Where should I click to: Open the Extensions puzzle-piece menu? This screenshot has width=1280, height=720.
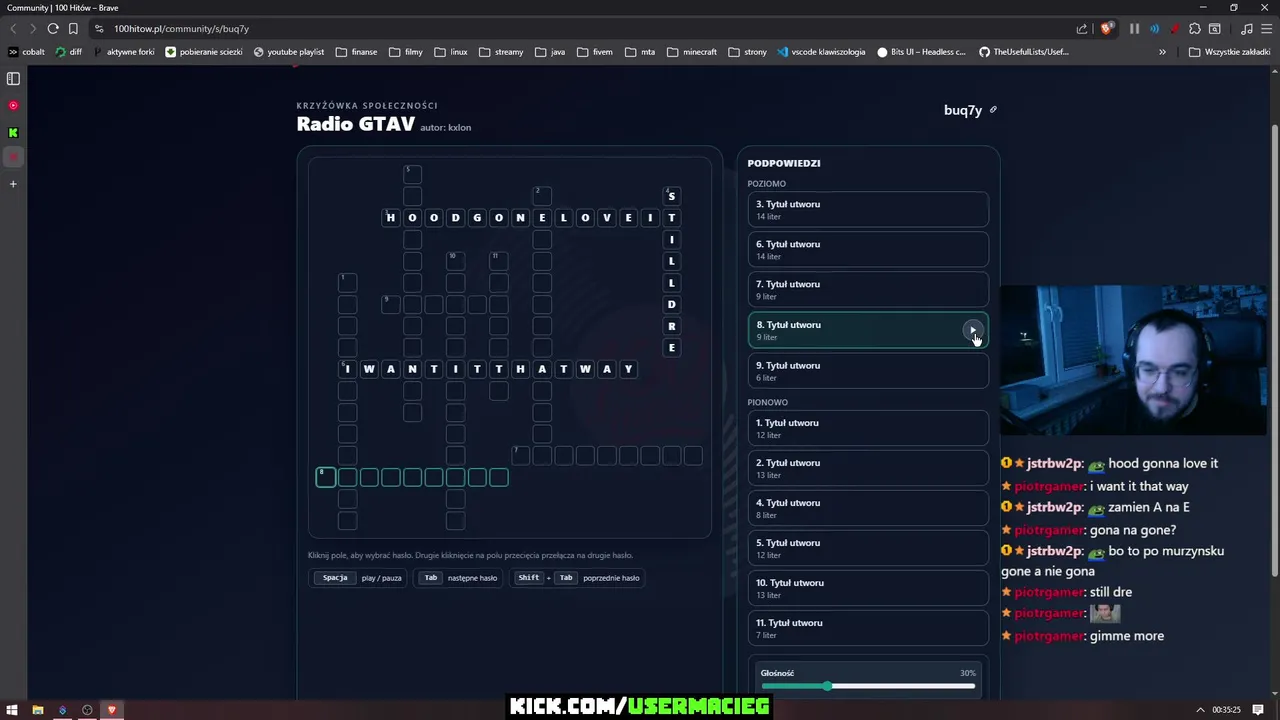click(x=1195, y=29)
